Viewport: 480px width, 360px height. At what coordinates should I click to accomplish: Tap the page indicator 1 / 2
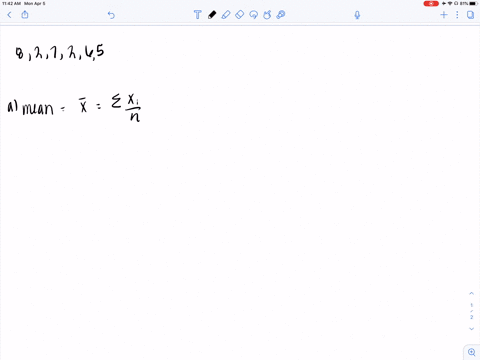pos(471,311)
